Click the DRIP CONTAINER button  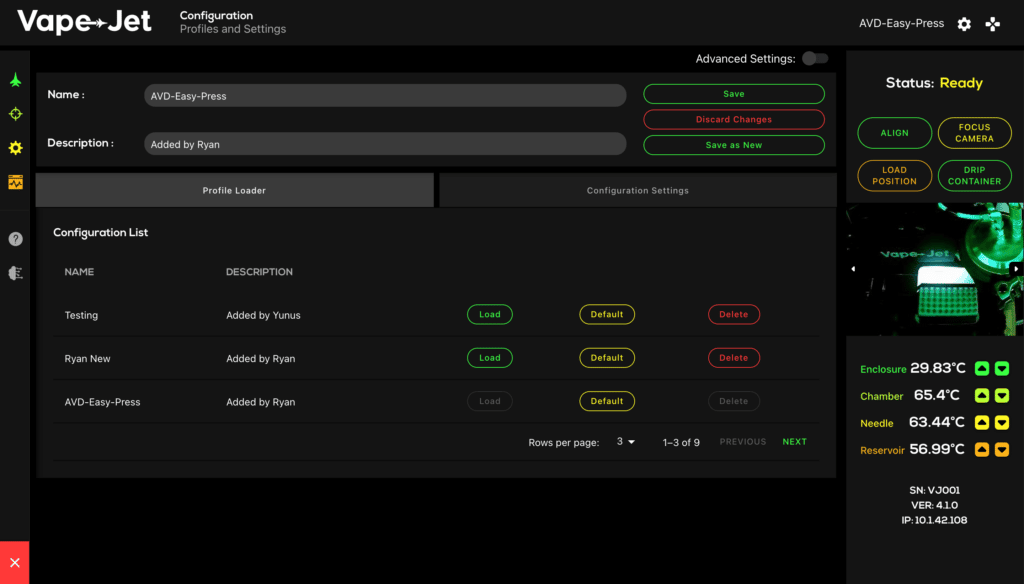click(x=974, y=176)
